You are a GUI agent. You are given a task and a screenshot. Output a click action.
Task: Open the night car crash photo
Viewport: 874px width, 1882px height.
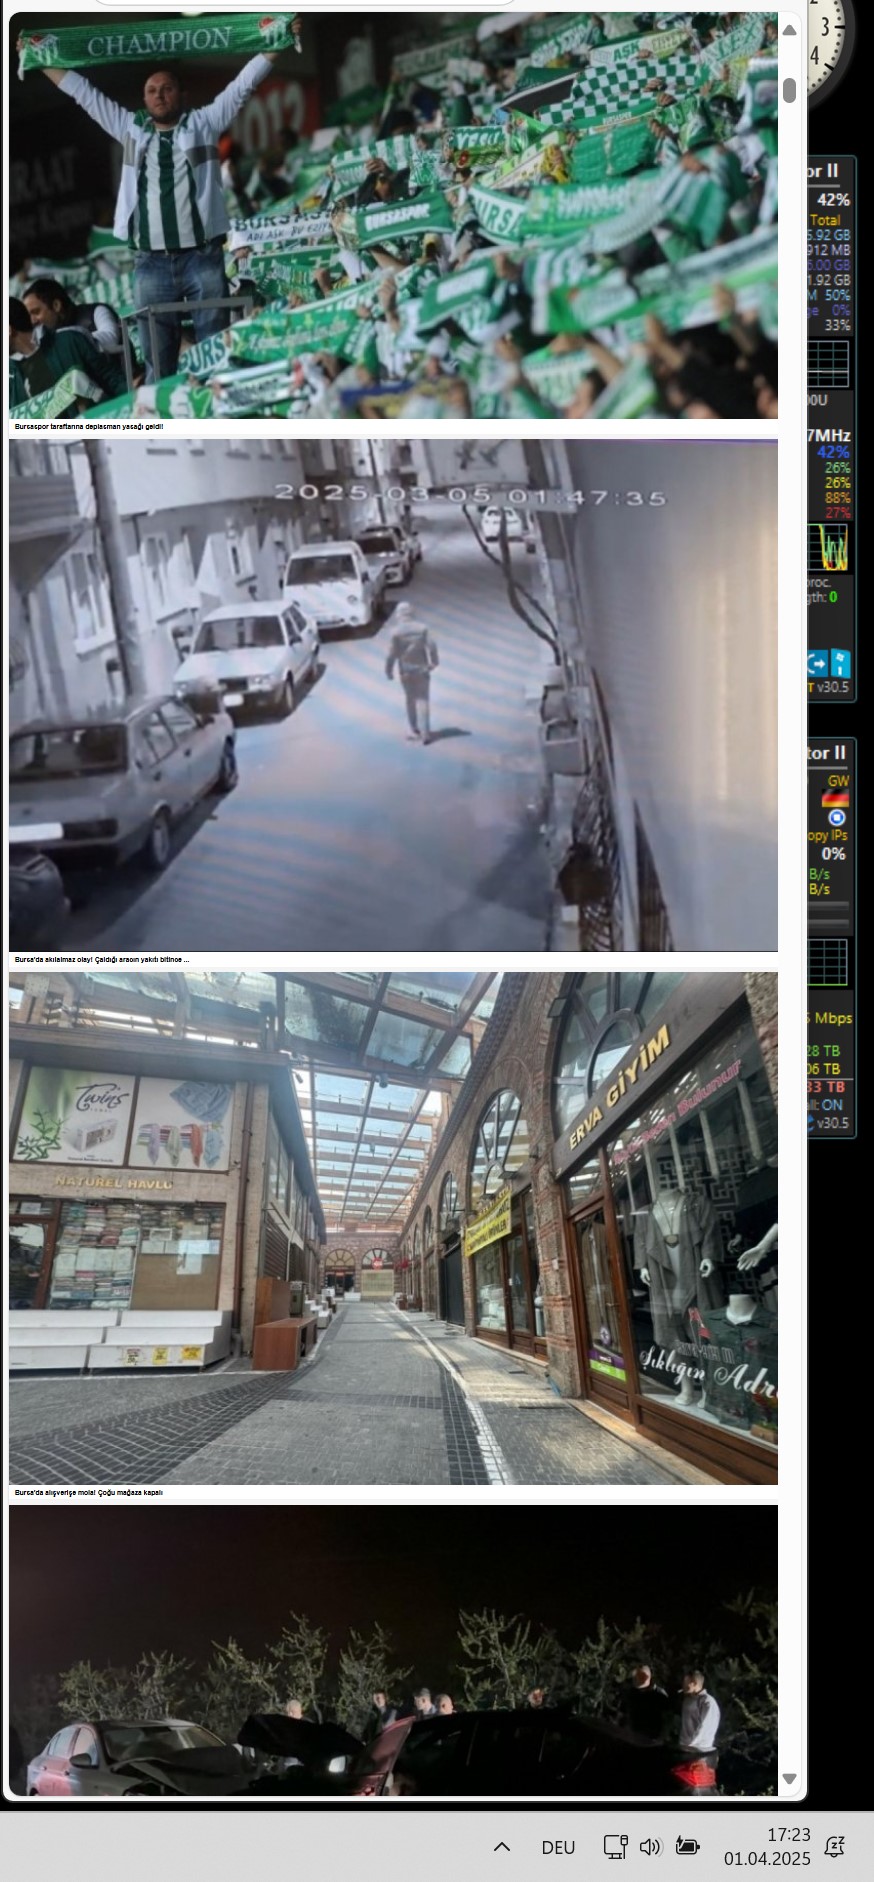393,1650
